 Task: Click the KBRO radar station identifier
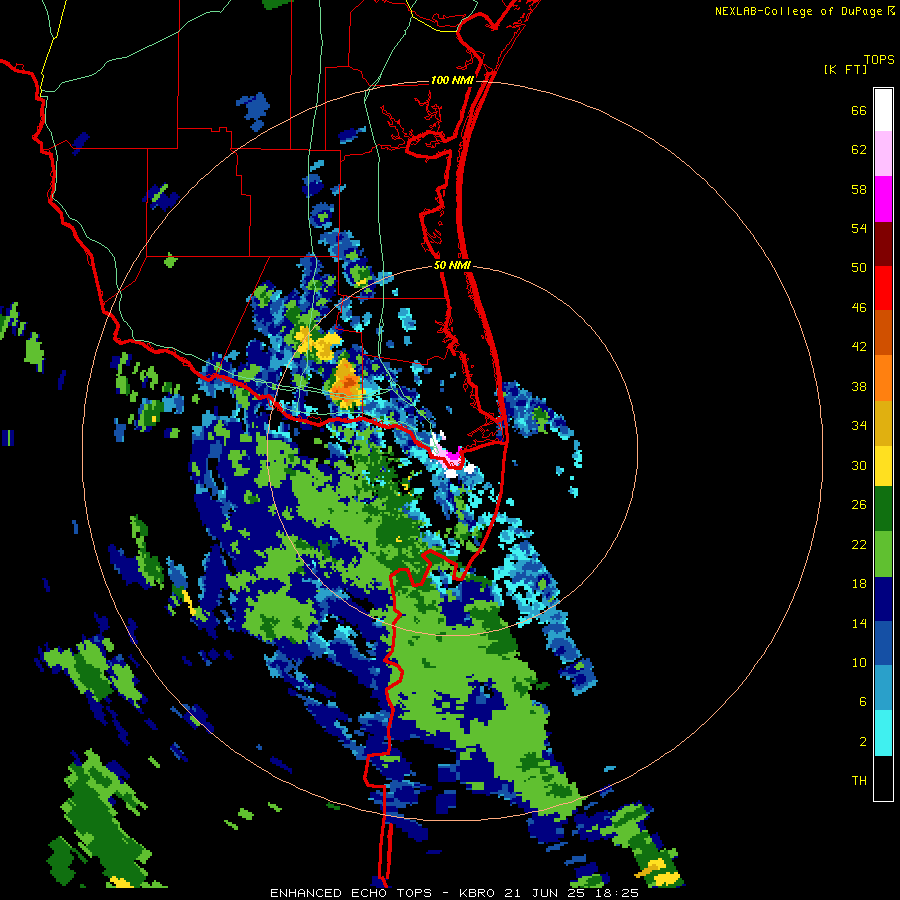[x=478, y=893]
